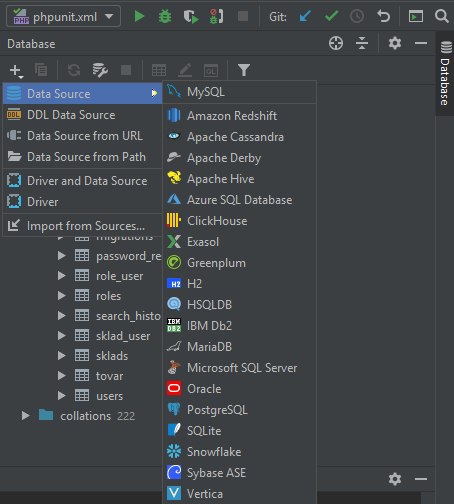Show Git history clock icon
Screen dimensions: 454x504
coord(357,16)
